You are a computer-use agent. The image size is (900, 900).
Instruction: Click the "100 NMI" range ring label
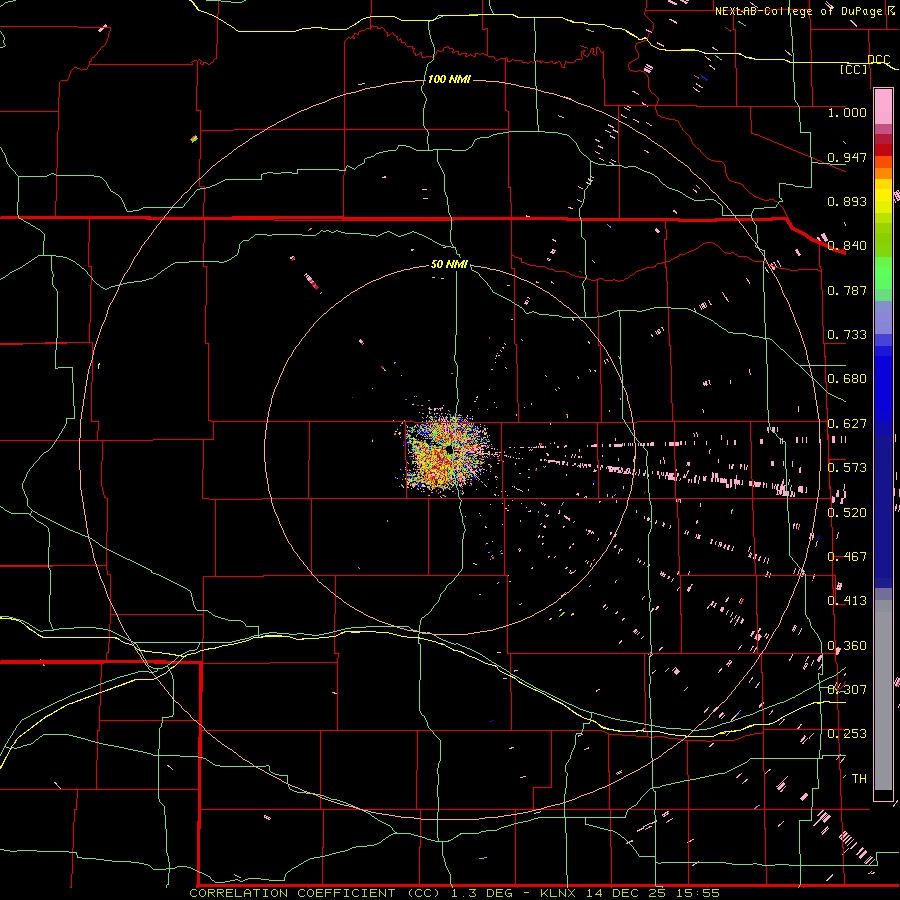(x=449, y=79)
